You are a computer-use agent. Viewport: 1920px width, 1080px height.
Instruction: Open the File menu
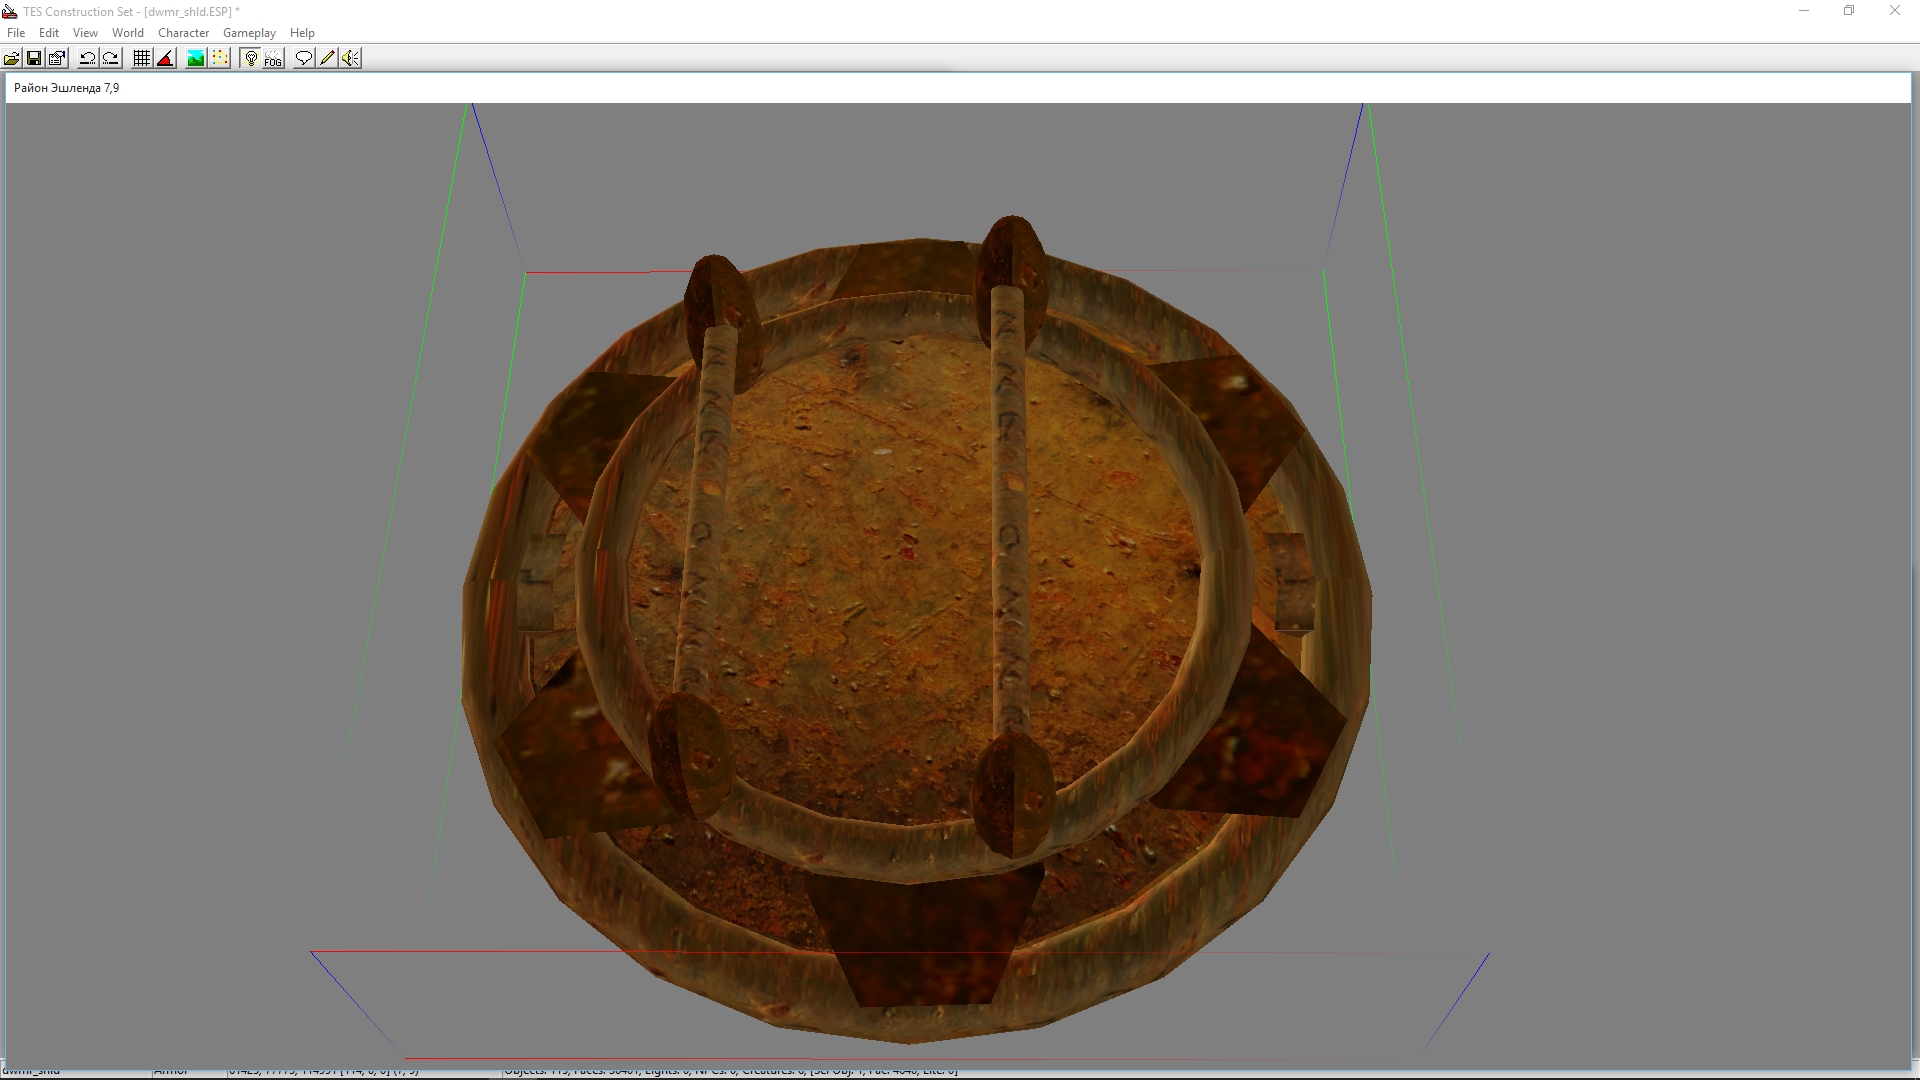[16, 33]
